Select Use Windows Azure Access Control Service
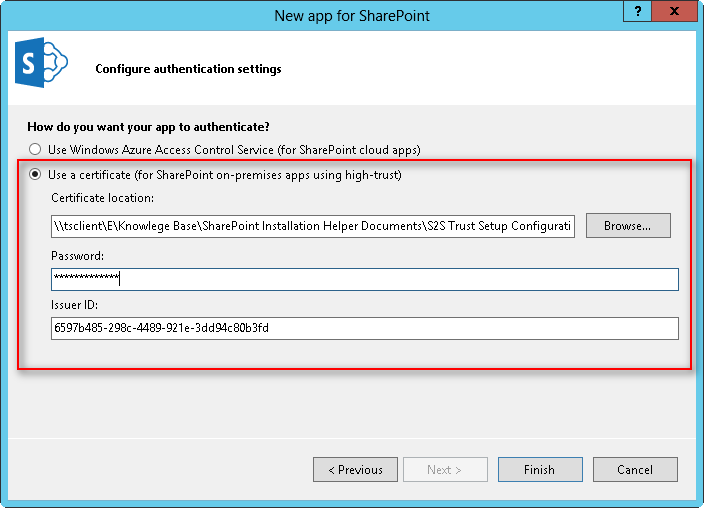Screen dimensions: 704x508 point(36,149)
